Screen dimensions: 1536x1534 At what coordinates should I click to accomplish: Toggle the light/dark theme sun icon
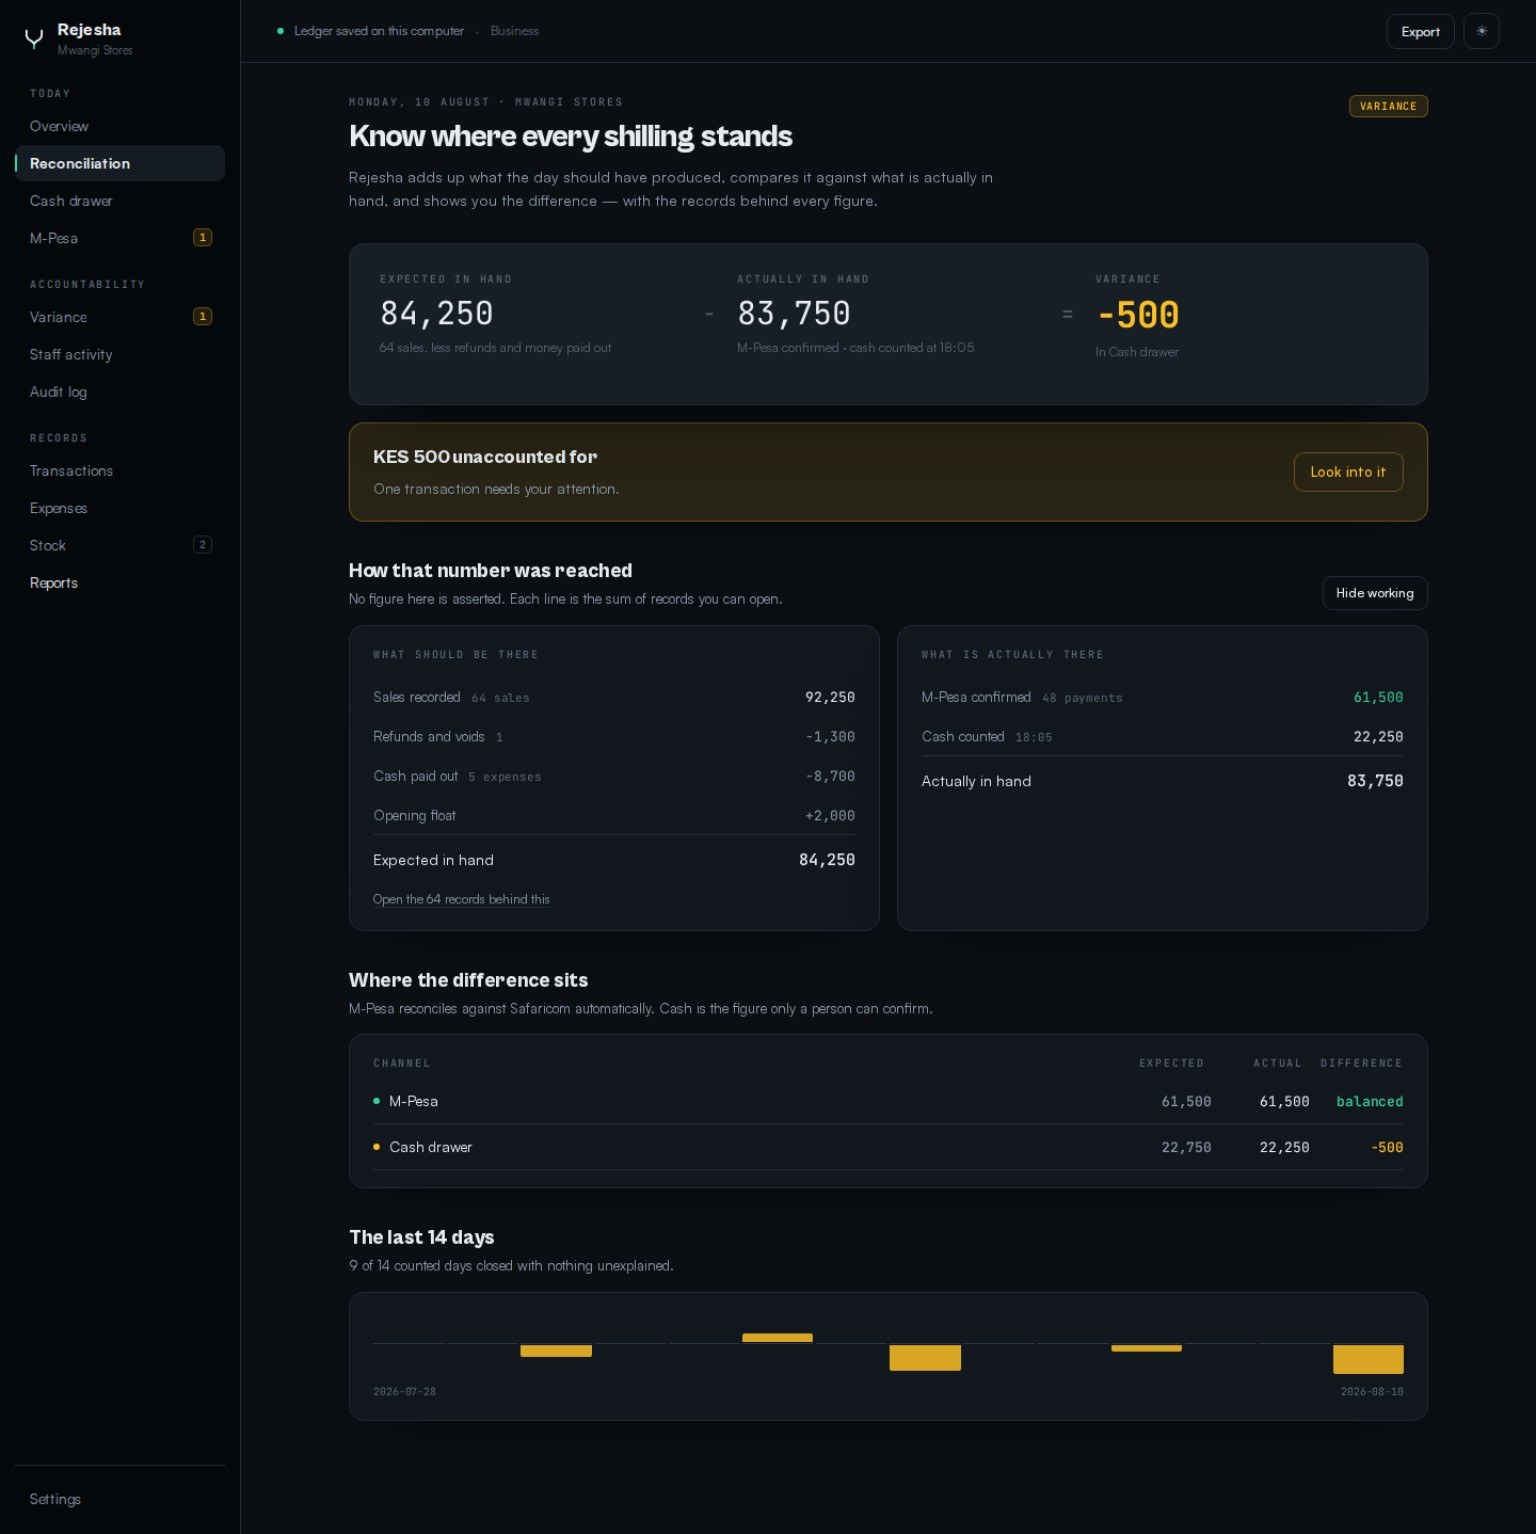[1481, 31]
